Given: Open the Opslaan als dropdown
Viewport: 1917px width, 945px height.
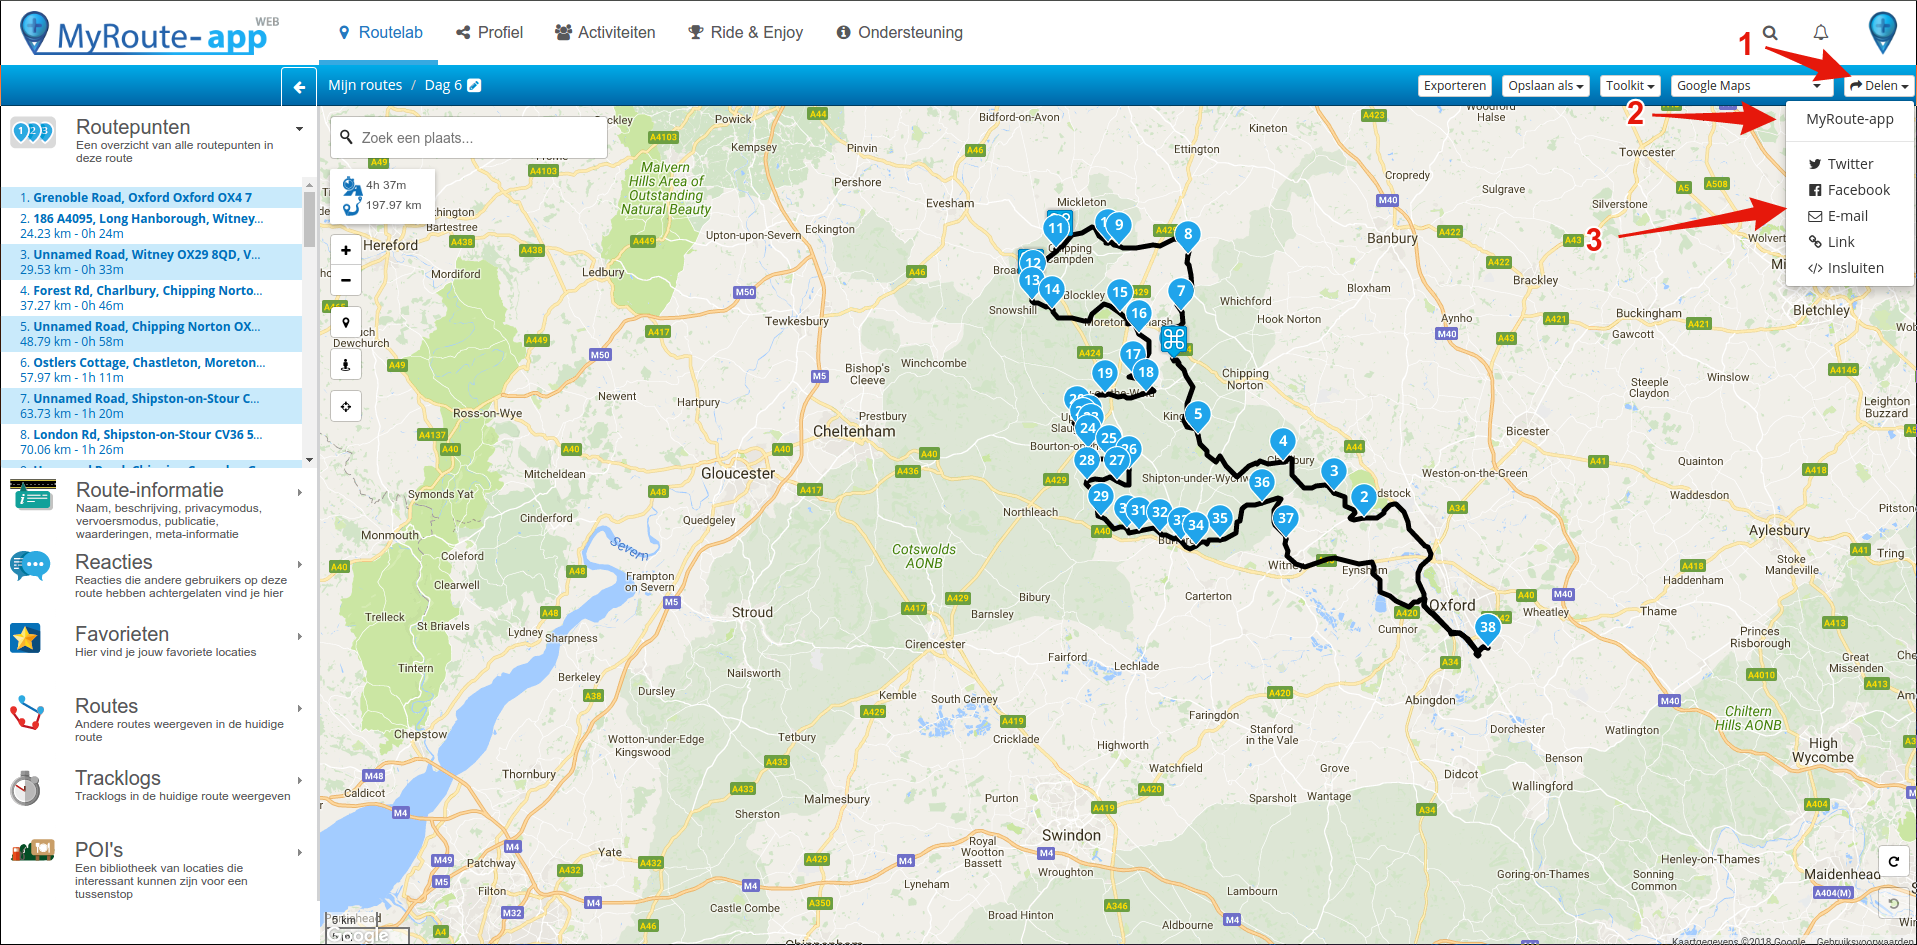Looking at the screenshot, I should click(1546, 86).
